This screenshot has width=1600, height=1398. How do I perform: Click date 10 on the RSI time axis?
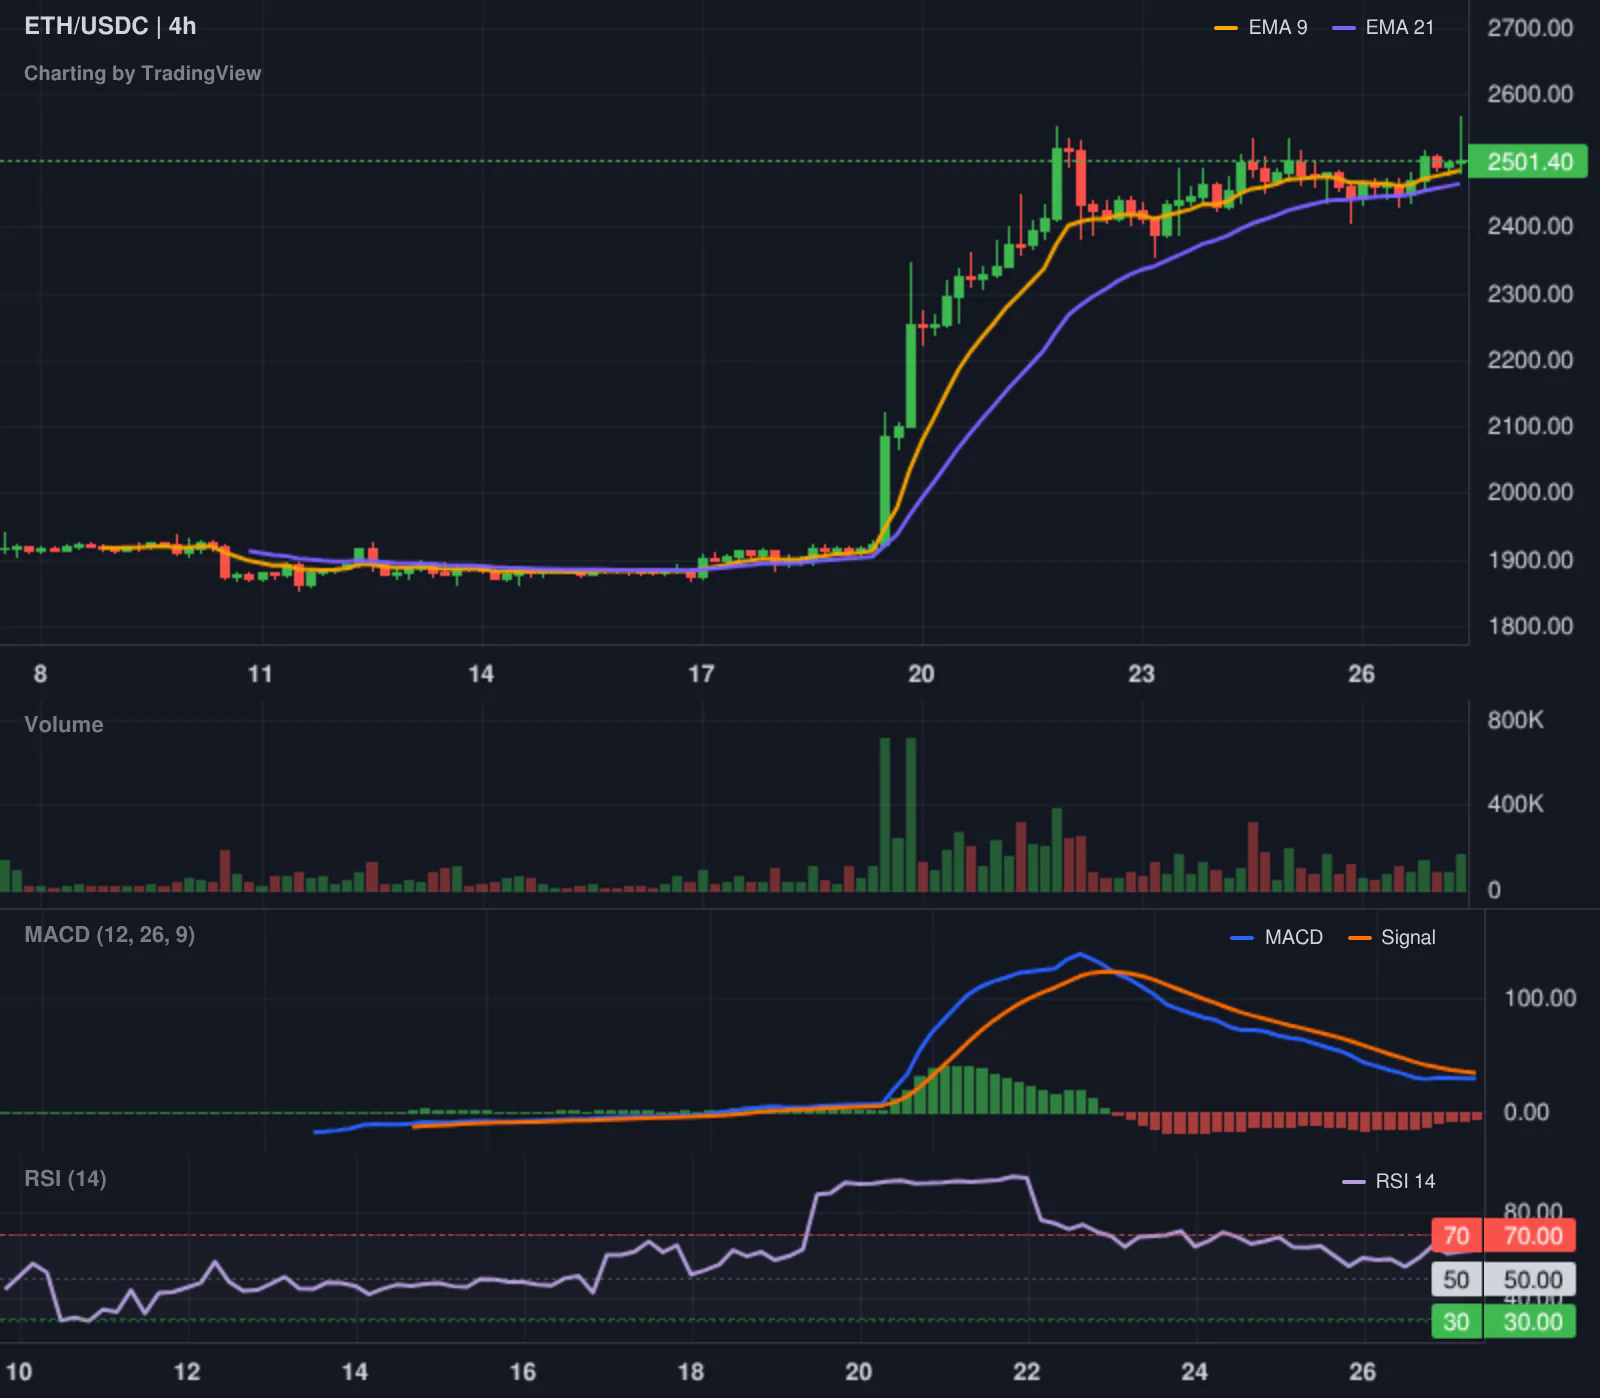(19, 1372)
